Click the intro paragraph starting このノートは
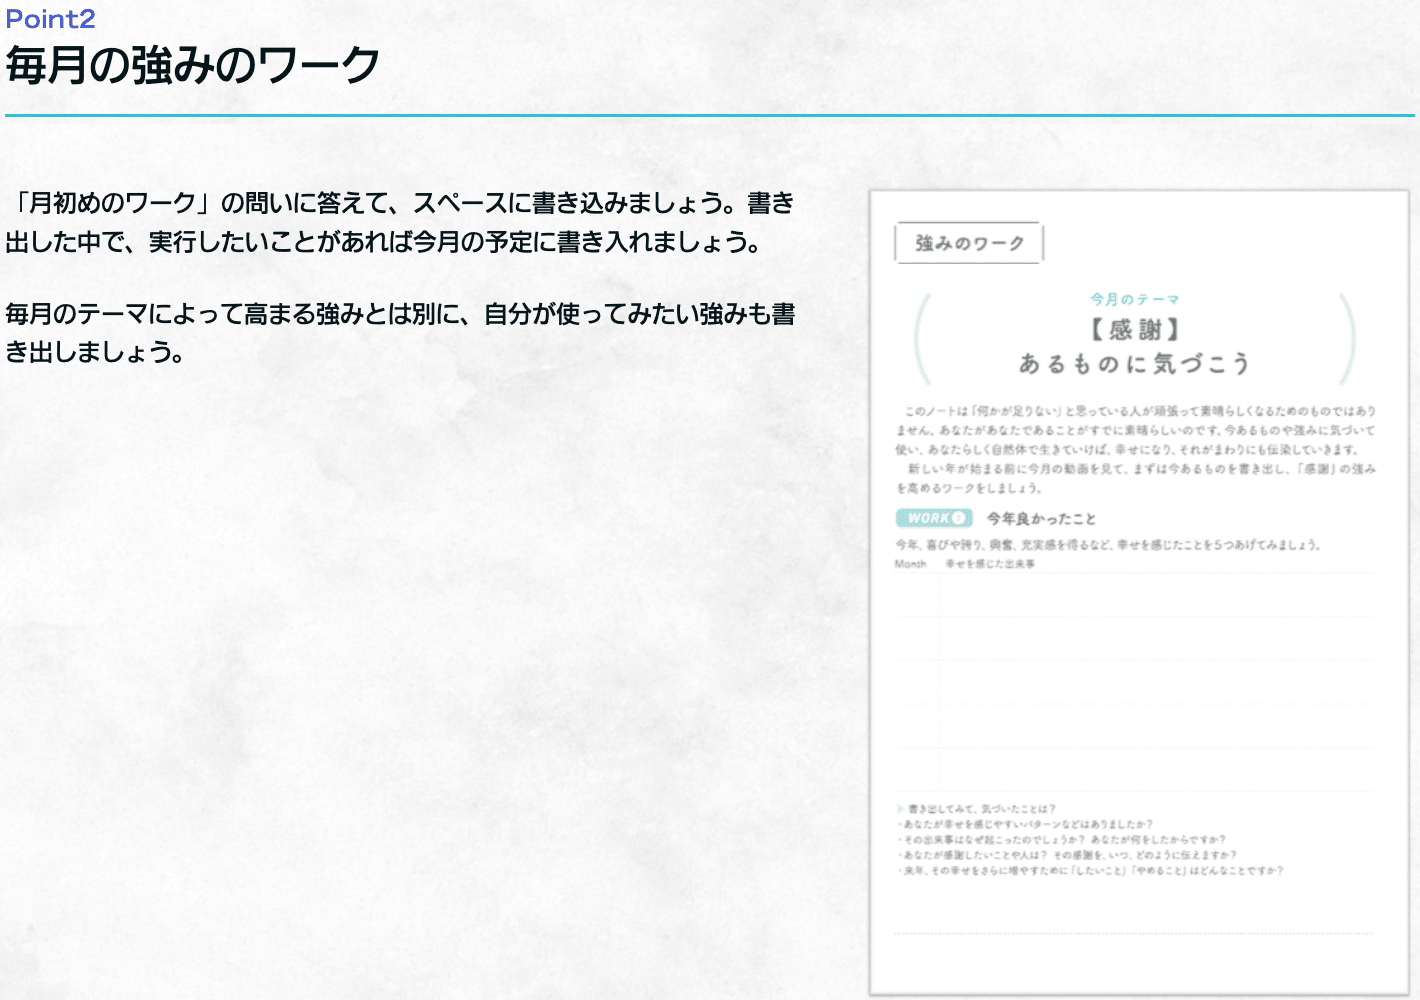This screenshot has height=1000, width=1420. (x=1135, y=449)
